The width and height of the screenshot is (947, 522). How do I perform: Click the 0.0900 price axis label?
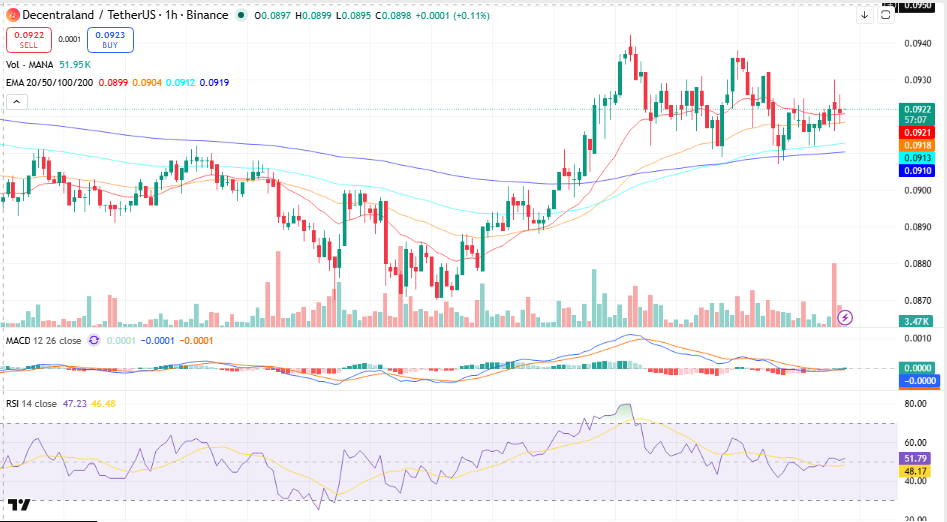point(917,190)
